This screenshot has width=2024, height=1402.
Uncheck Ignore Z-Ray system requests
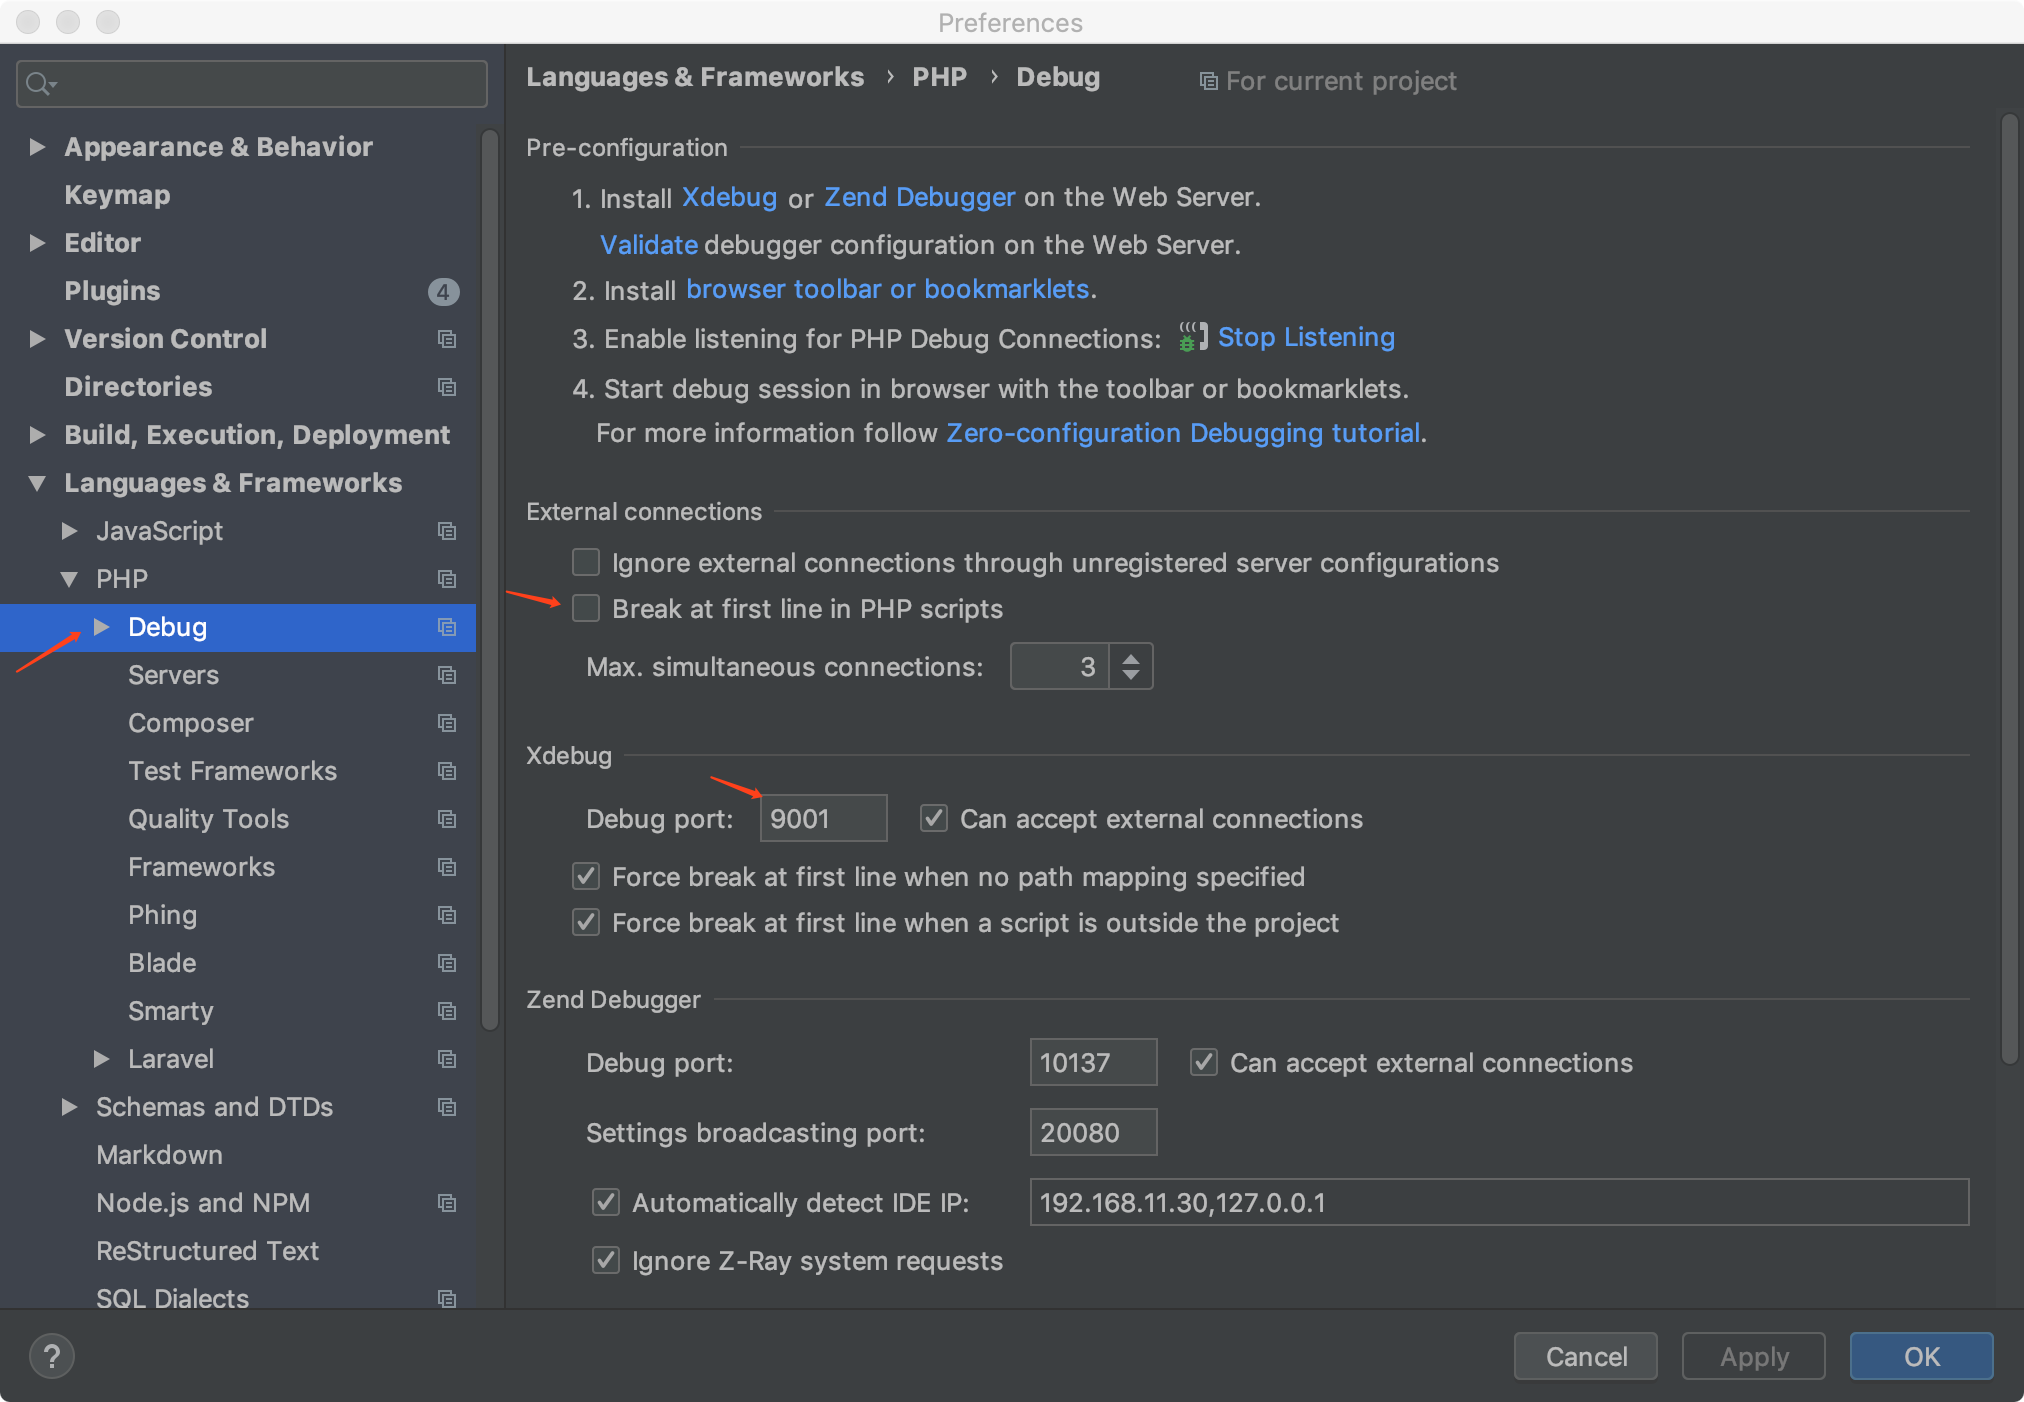[606, 1260]
